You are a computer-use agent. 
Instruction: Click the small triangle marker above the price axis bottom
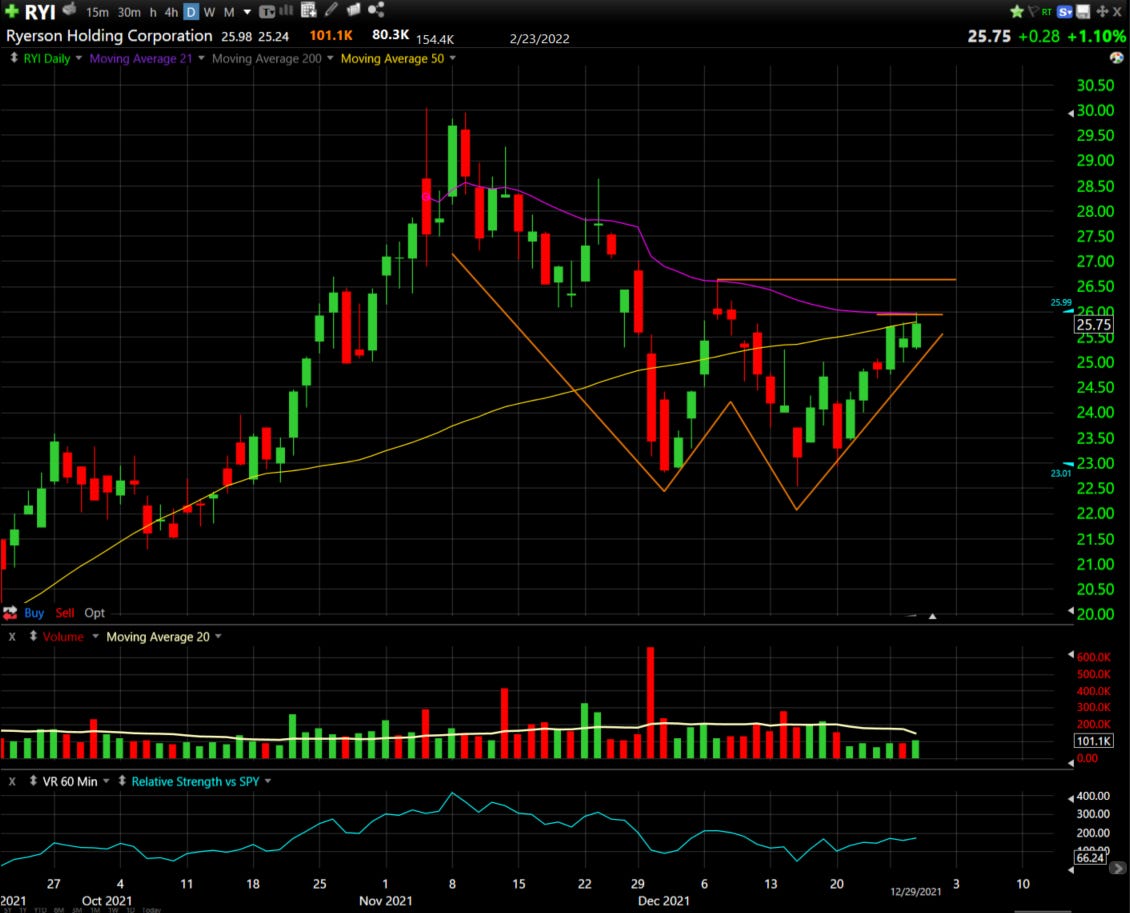click(x=933, y=616)
